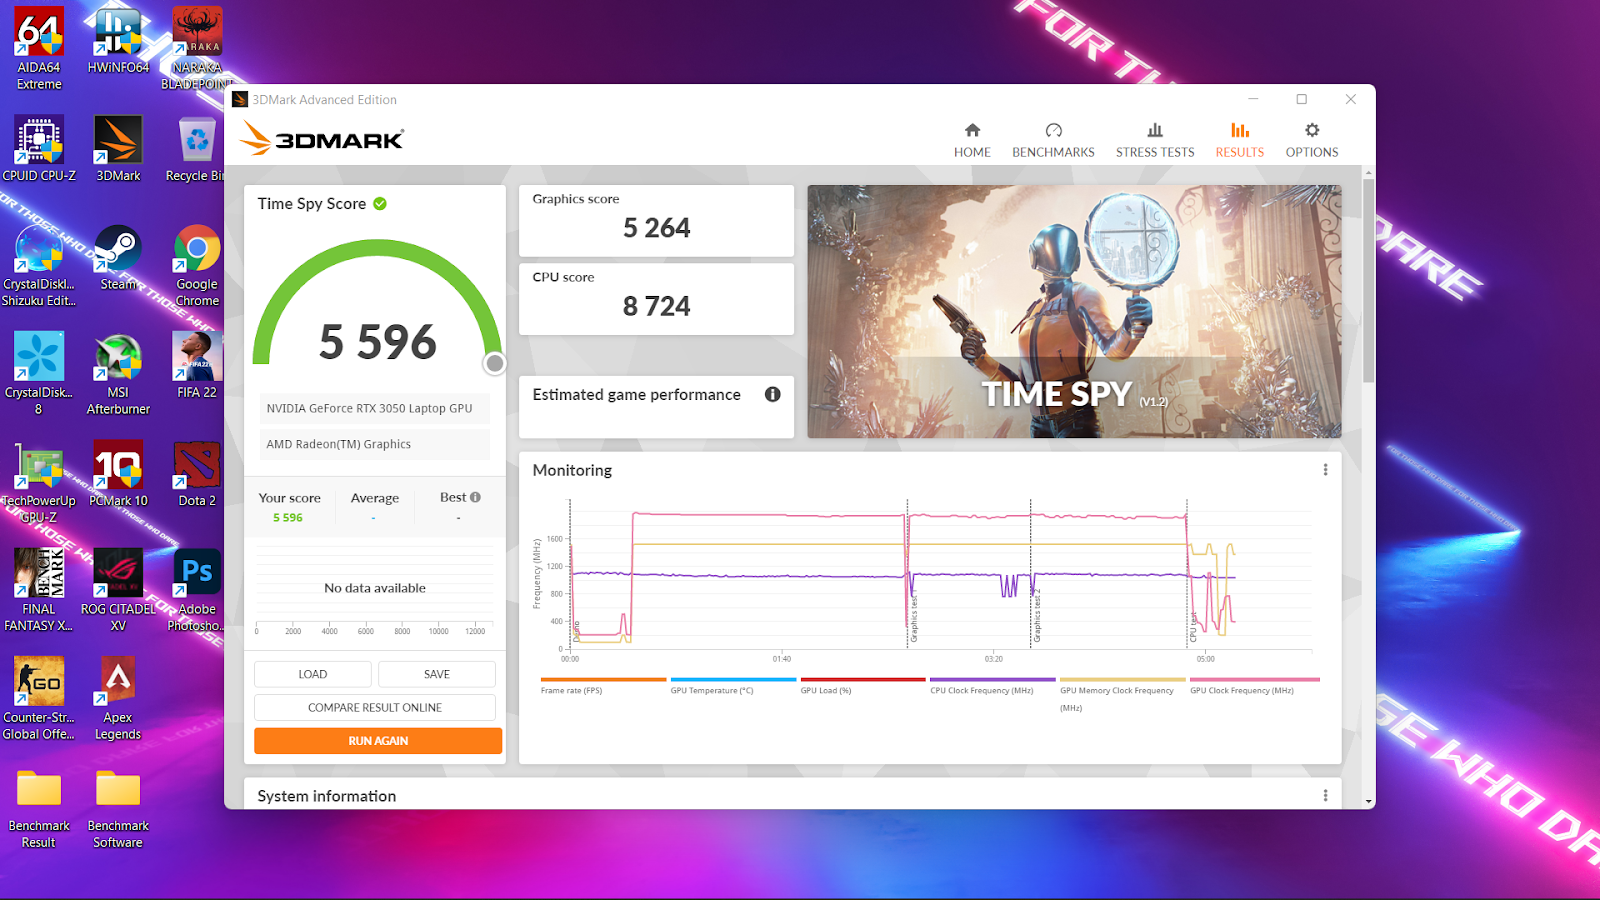Open AIDA64 Extreme desktop icon
The image size is (1600, 900).
tap(39, 48)
